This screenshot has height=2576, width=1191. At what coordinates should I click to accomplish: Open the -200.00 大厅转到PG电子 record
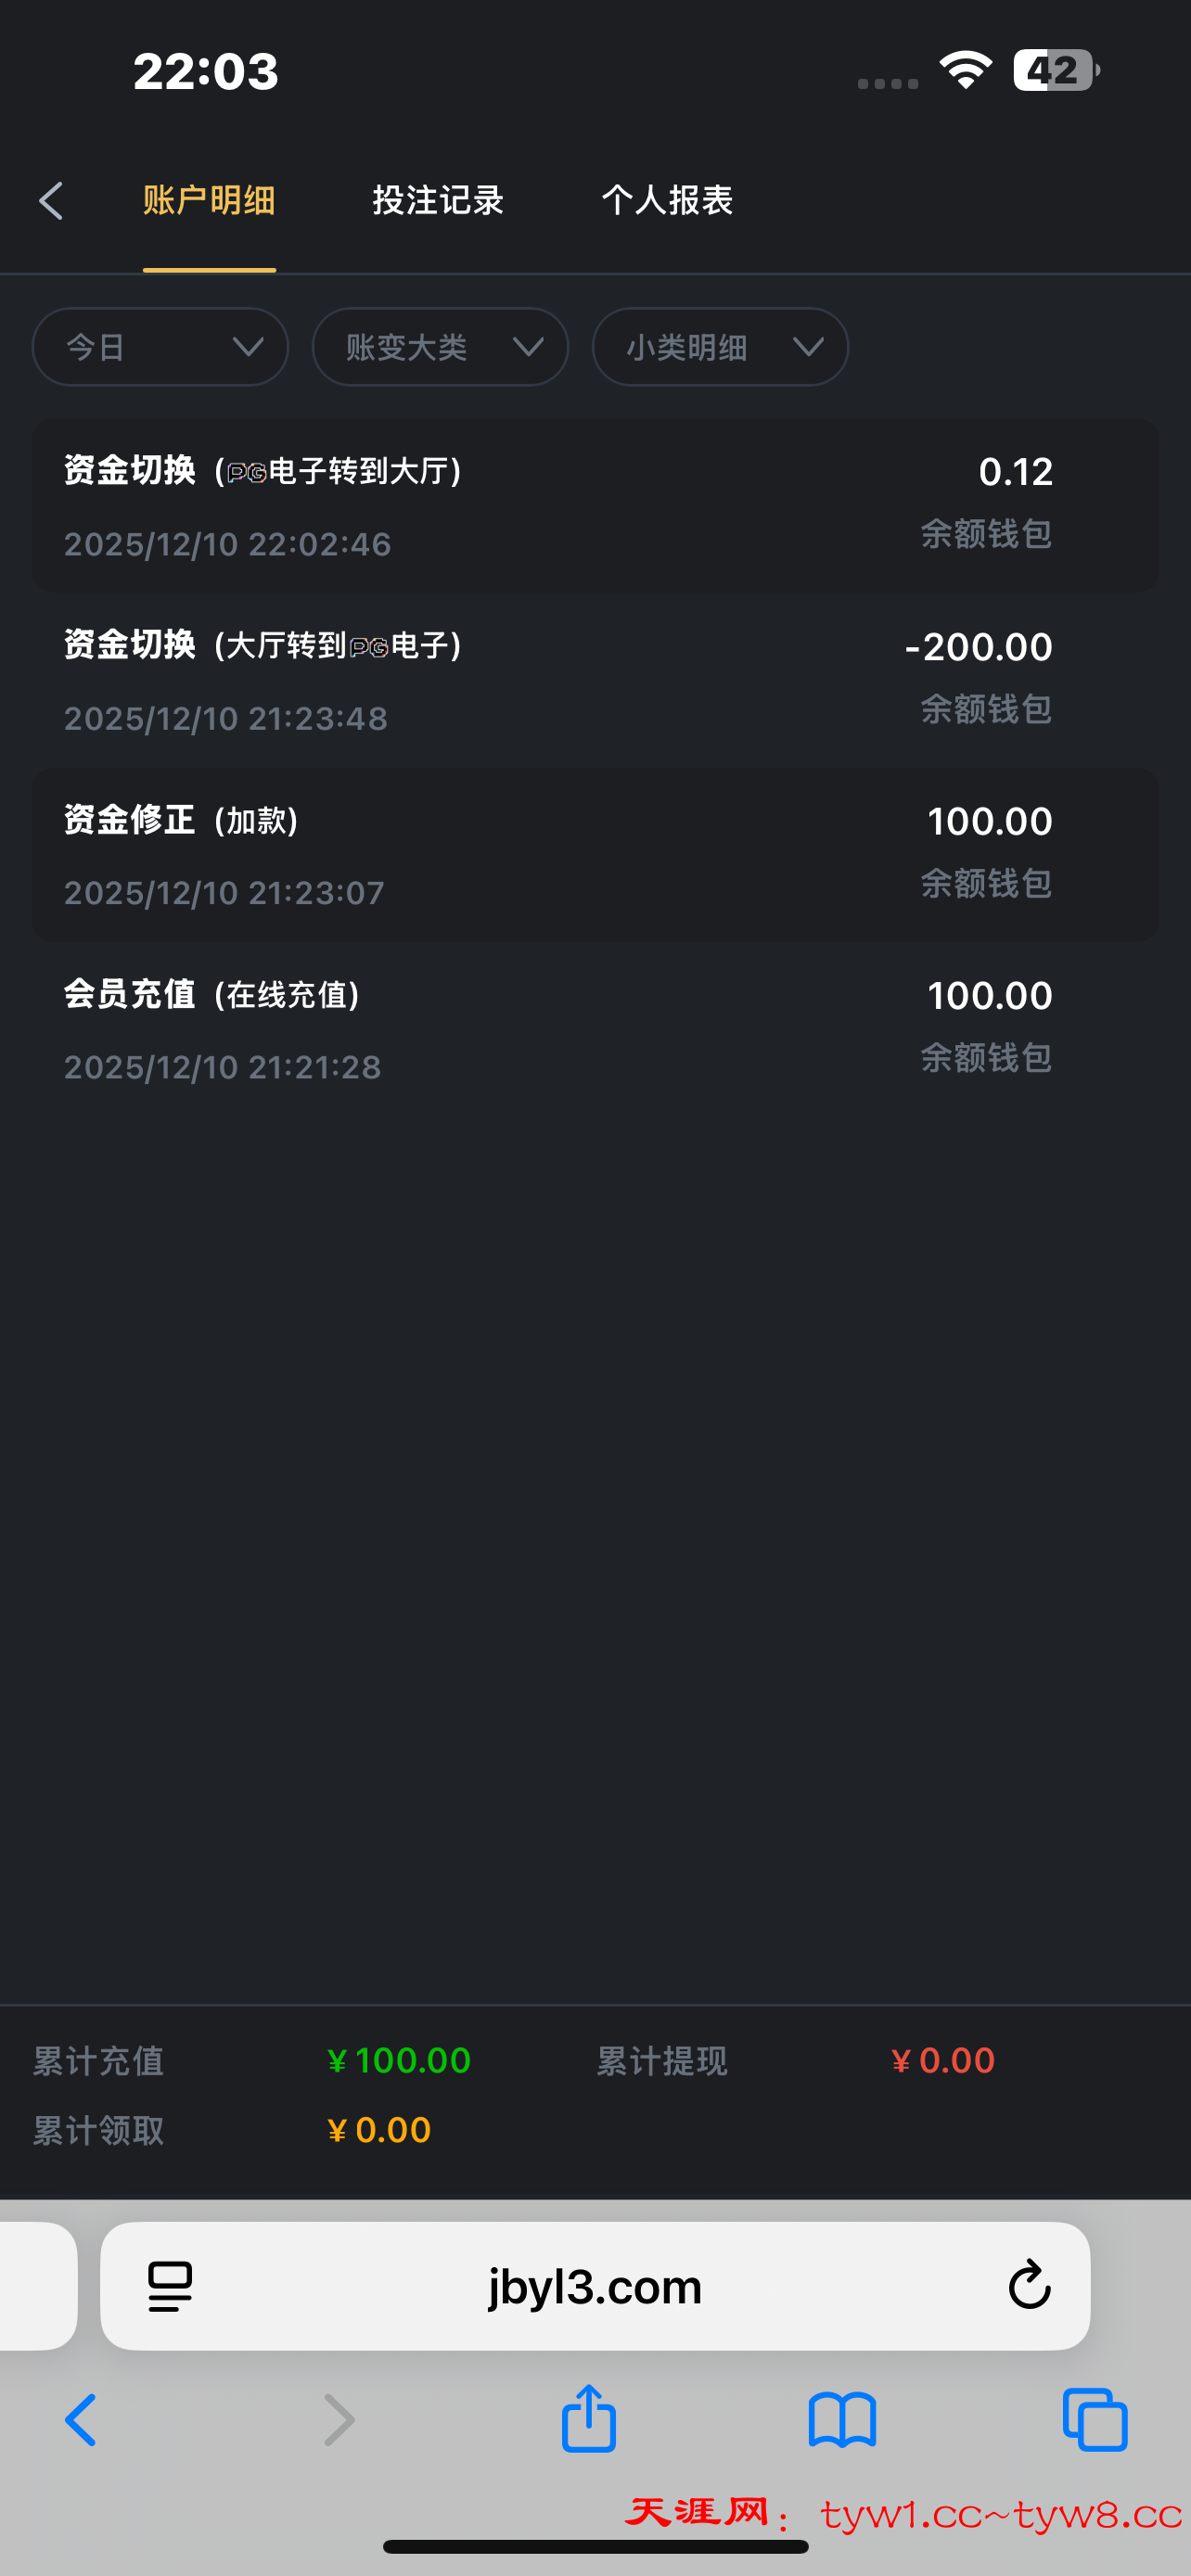[x=595, y=680]
